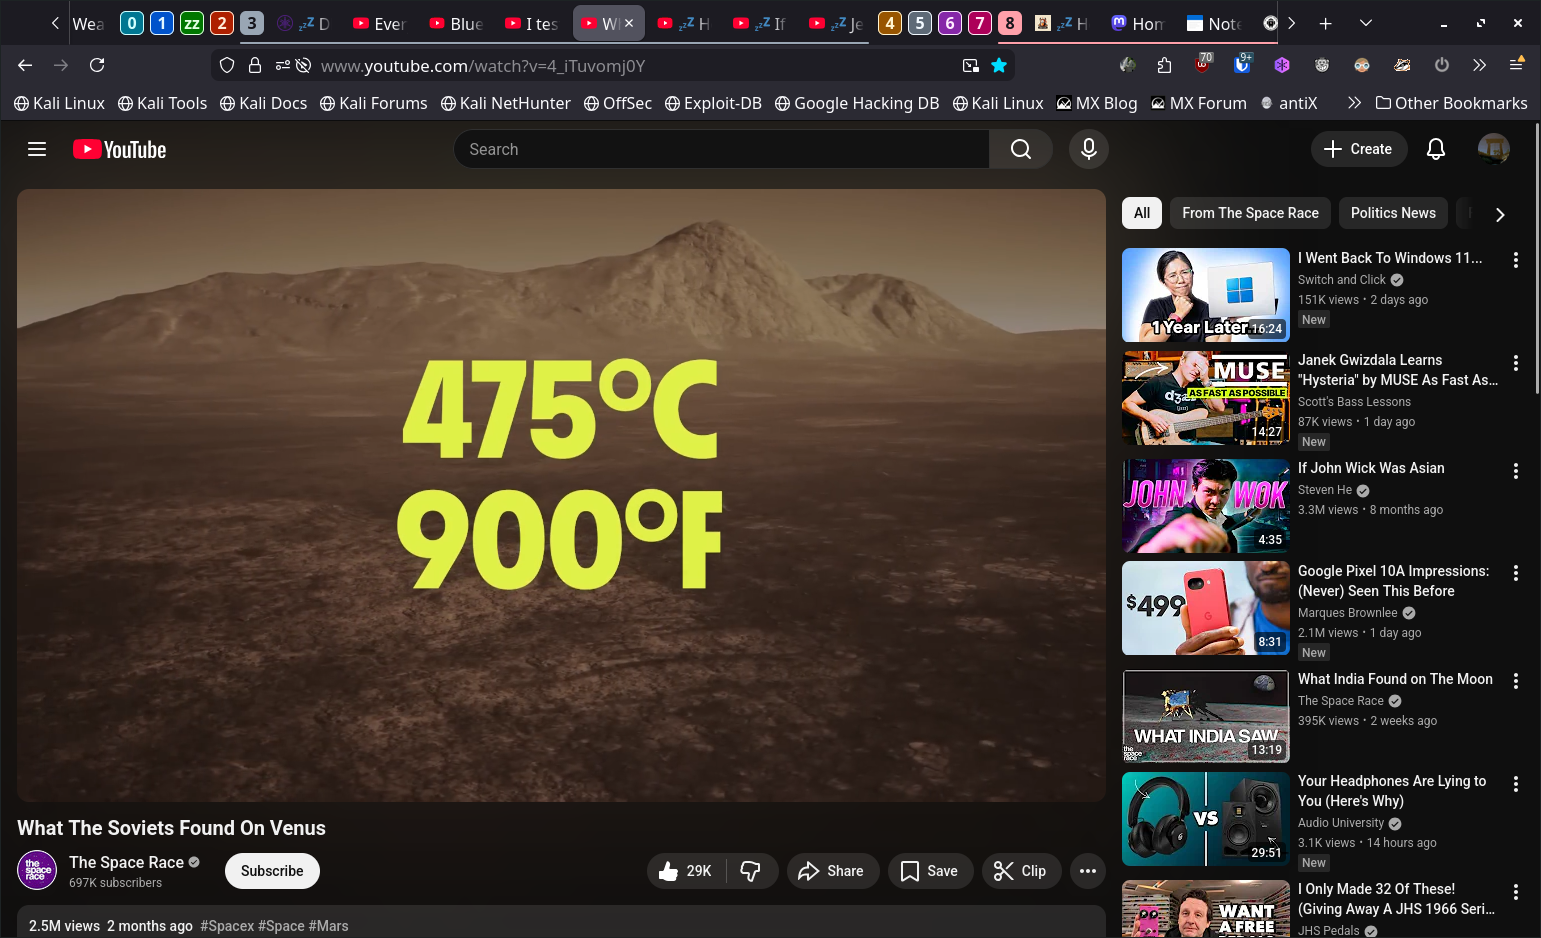Open more actions three-dot button under video

click(x=1087, y=871)
